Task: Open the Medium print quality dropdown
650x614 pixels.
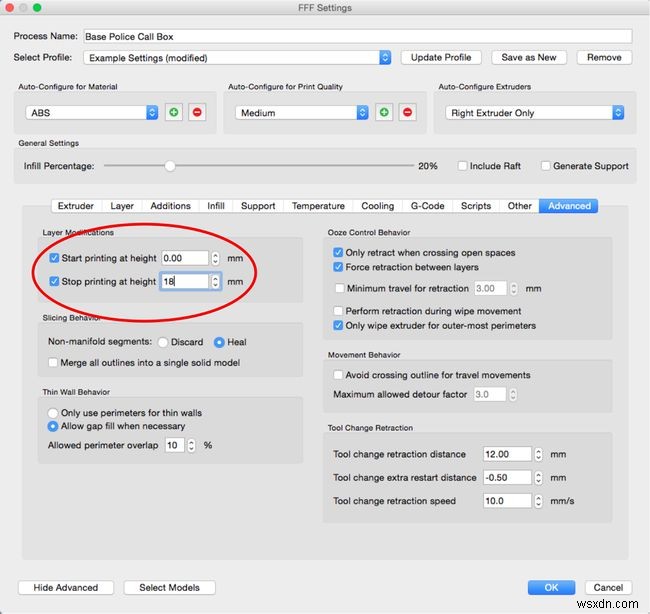Action: coord(302,112)
